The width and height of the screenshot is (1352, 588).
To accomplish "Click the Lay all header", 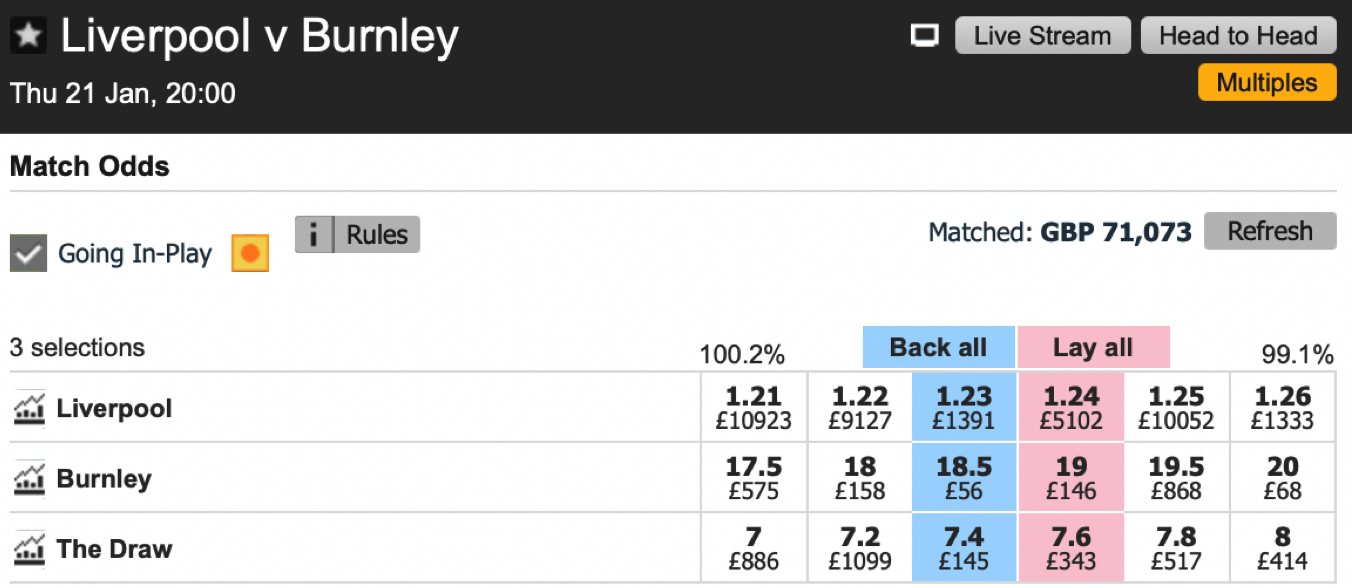I will pos(1093,348).
